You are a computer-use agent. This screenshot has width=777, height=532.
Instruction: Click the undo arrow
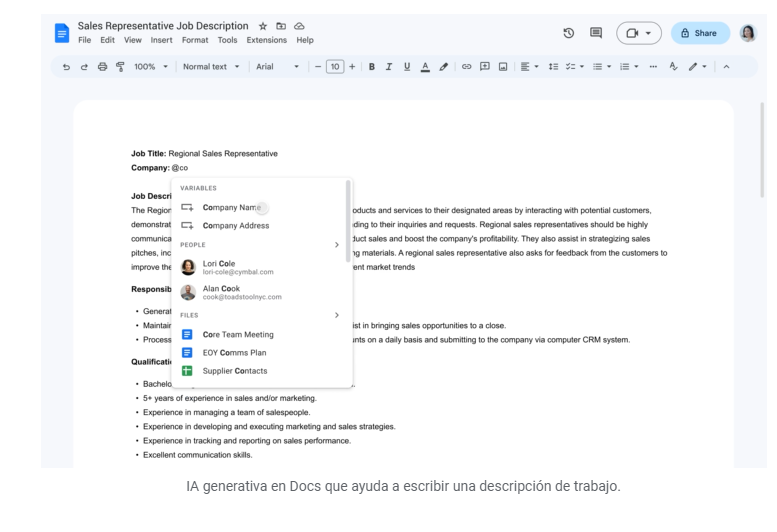coord(66,67)
